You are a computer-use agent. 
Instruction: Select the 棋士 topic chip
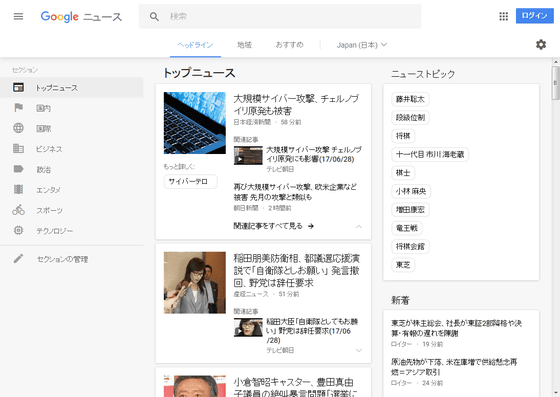(403, 173)
